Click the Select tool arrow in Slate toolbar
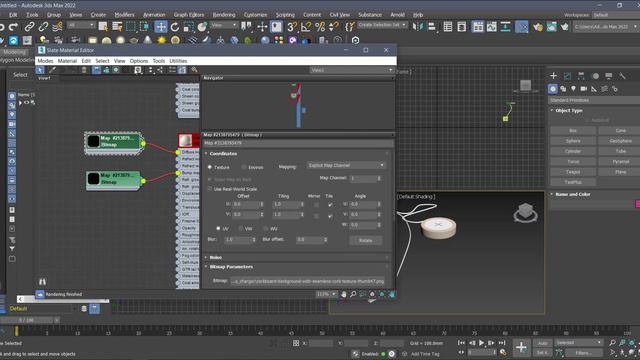This screenshot has width=640, height=360. [x=40, y=70]
